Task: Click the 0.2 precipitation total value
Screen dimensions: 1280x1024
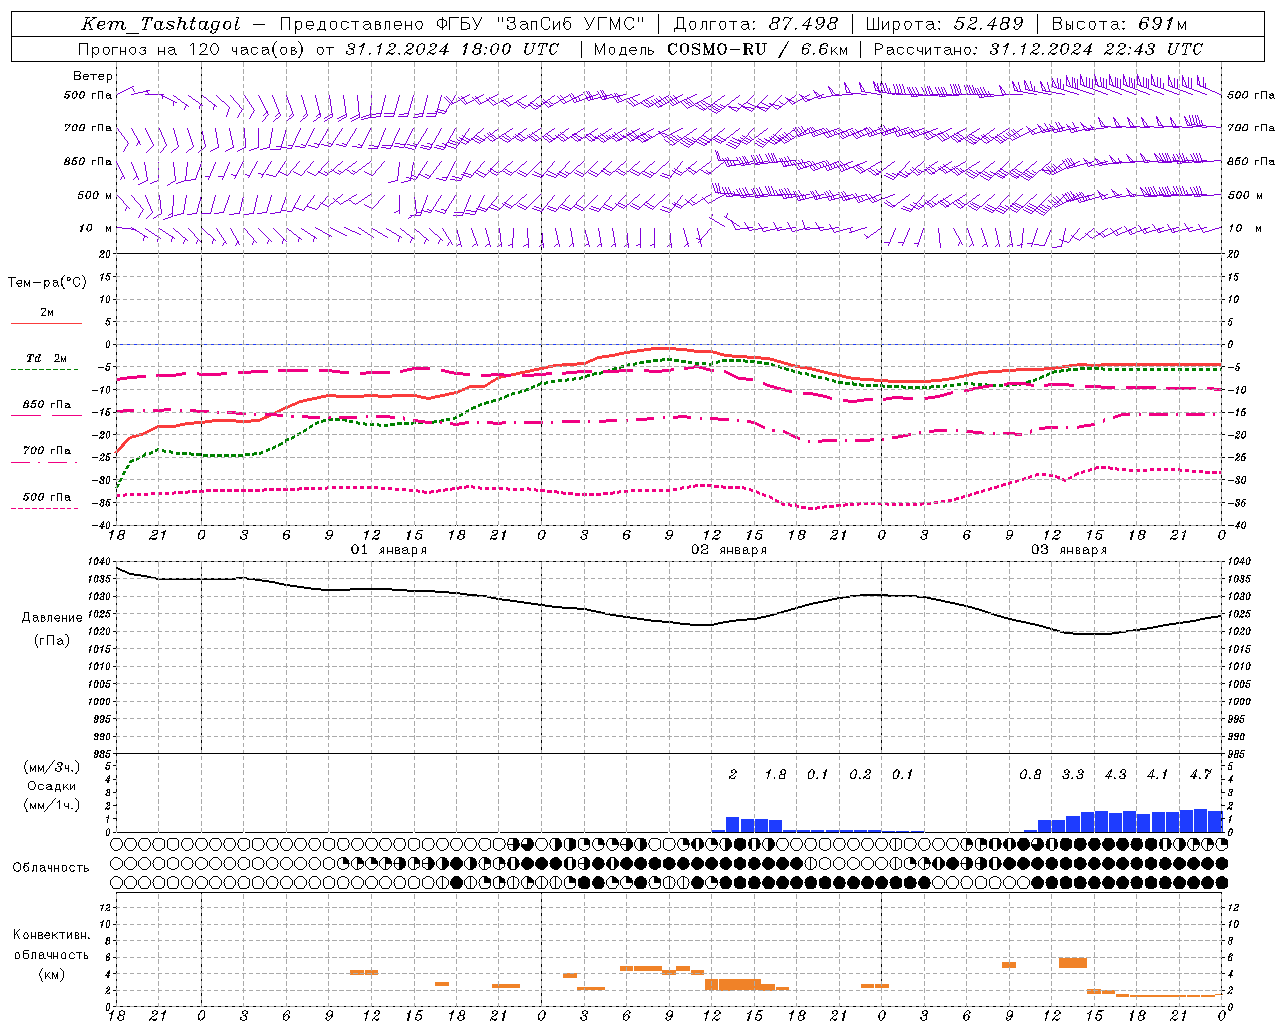Action: coord(860,775)
